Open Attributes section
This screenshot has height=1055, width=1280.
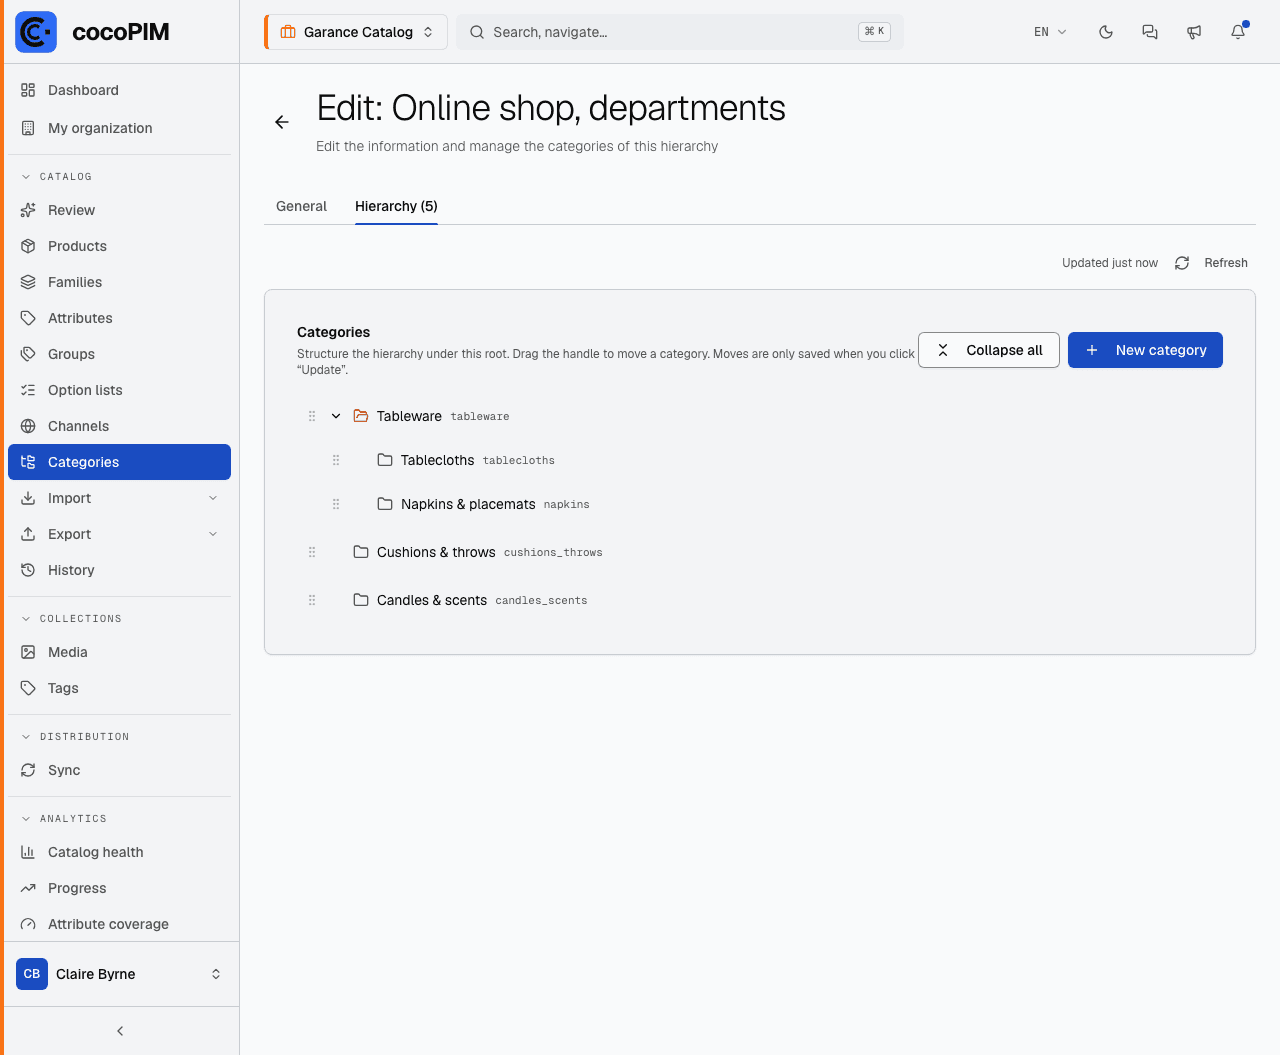tap(119, 318)
